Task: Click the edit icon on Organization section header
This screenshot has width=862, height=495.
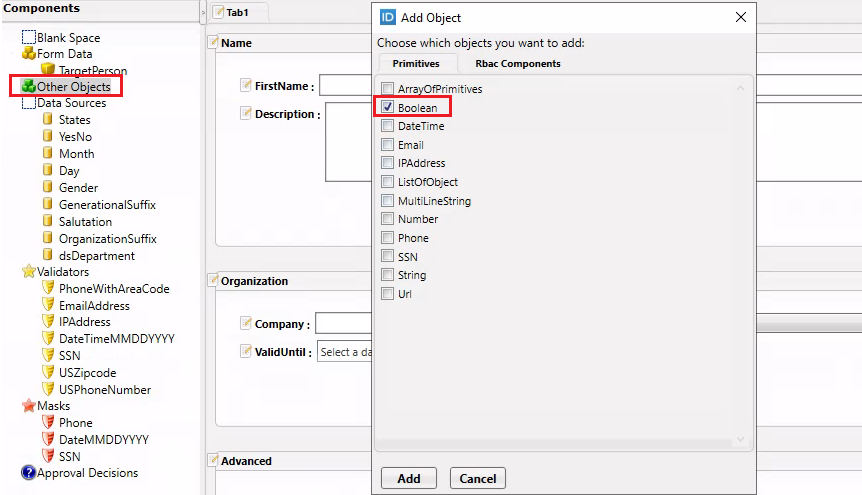Action: coord(213,280)
